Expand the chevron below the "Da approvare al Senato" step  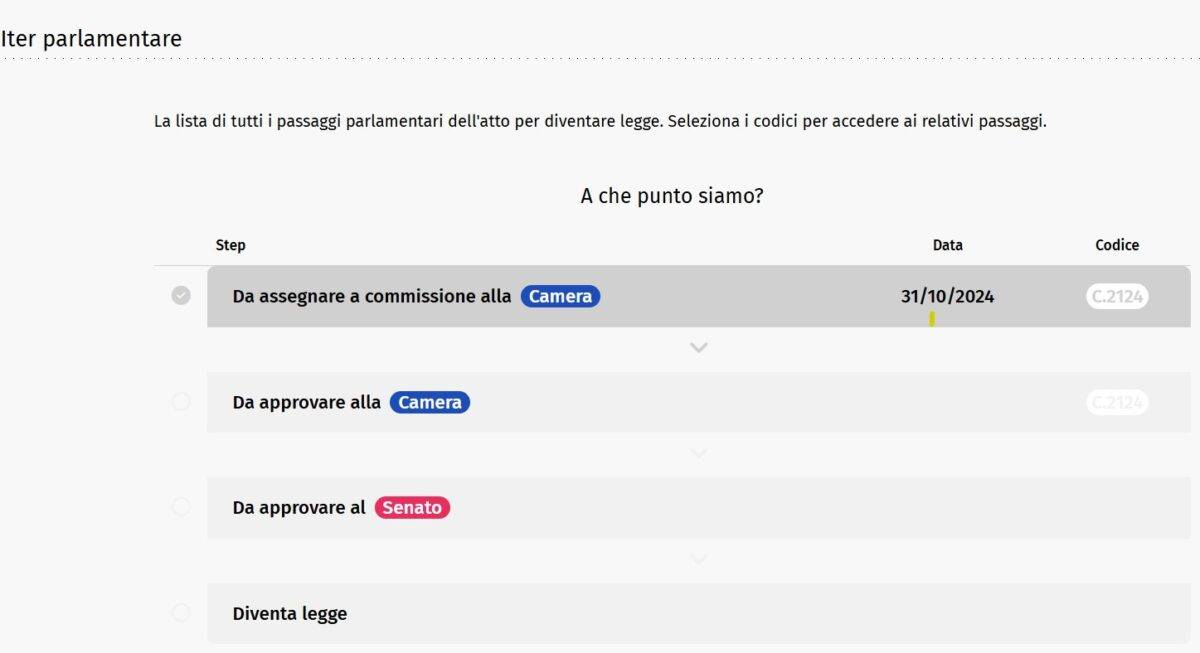[699, 559]
